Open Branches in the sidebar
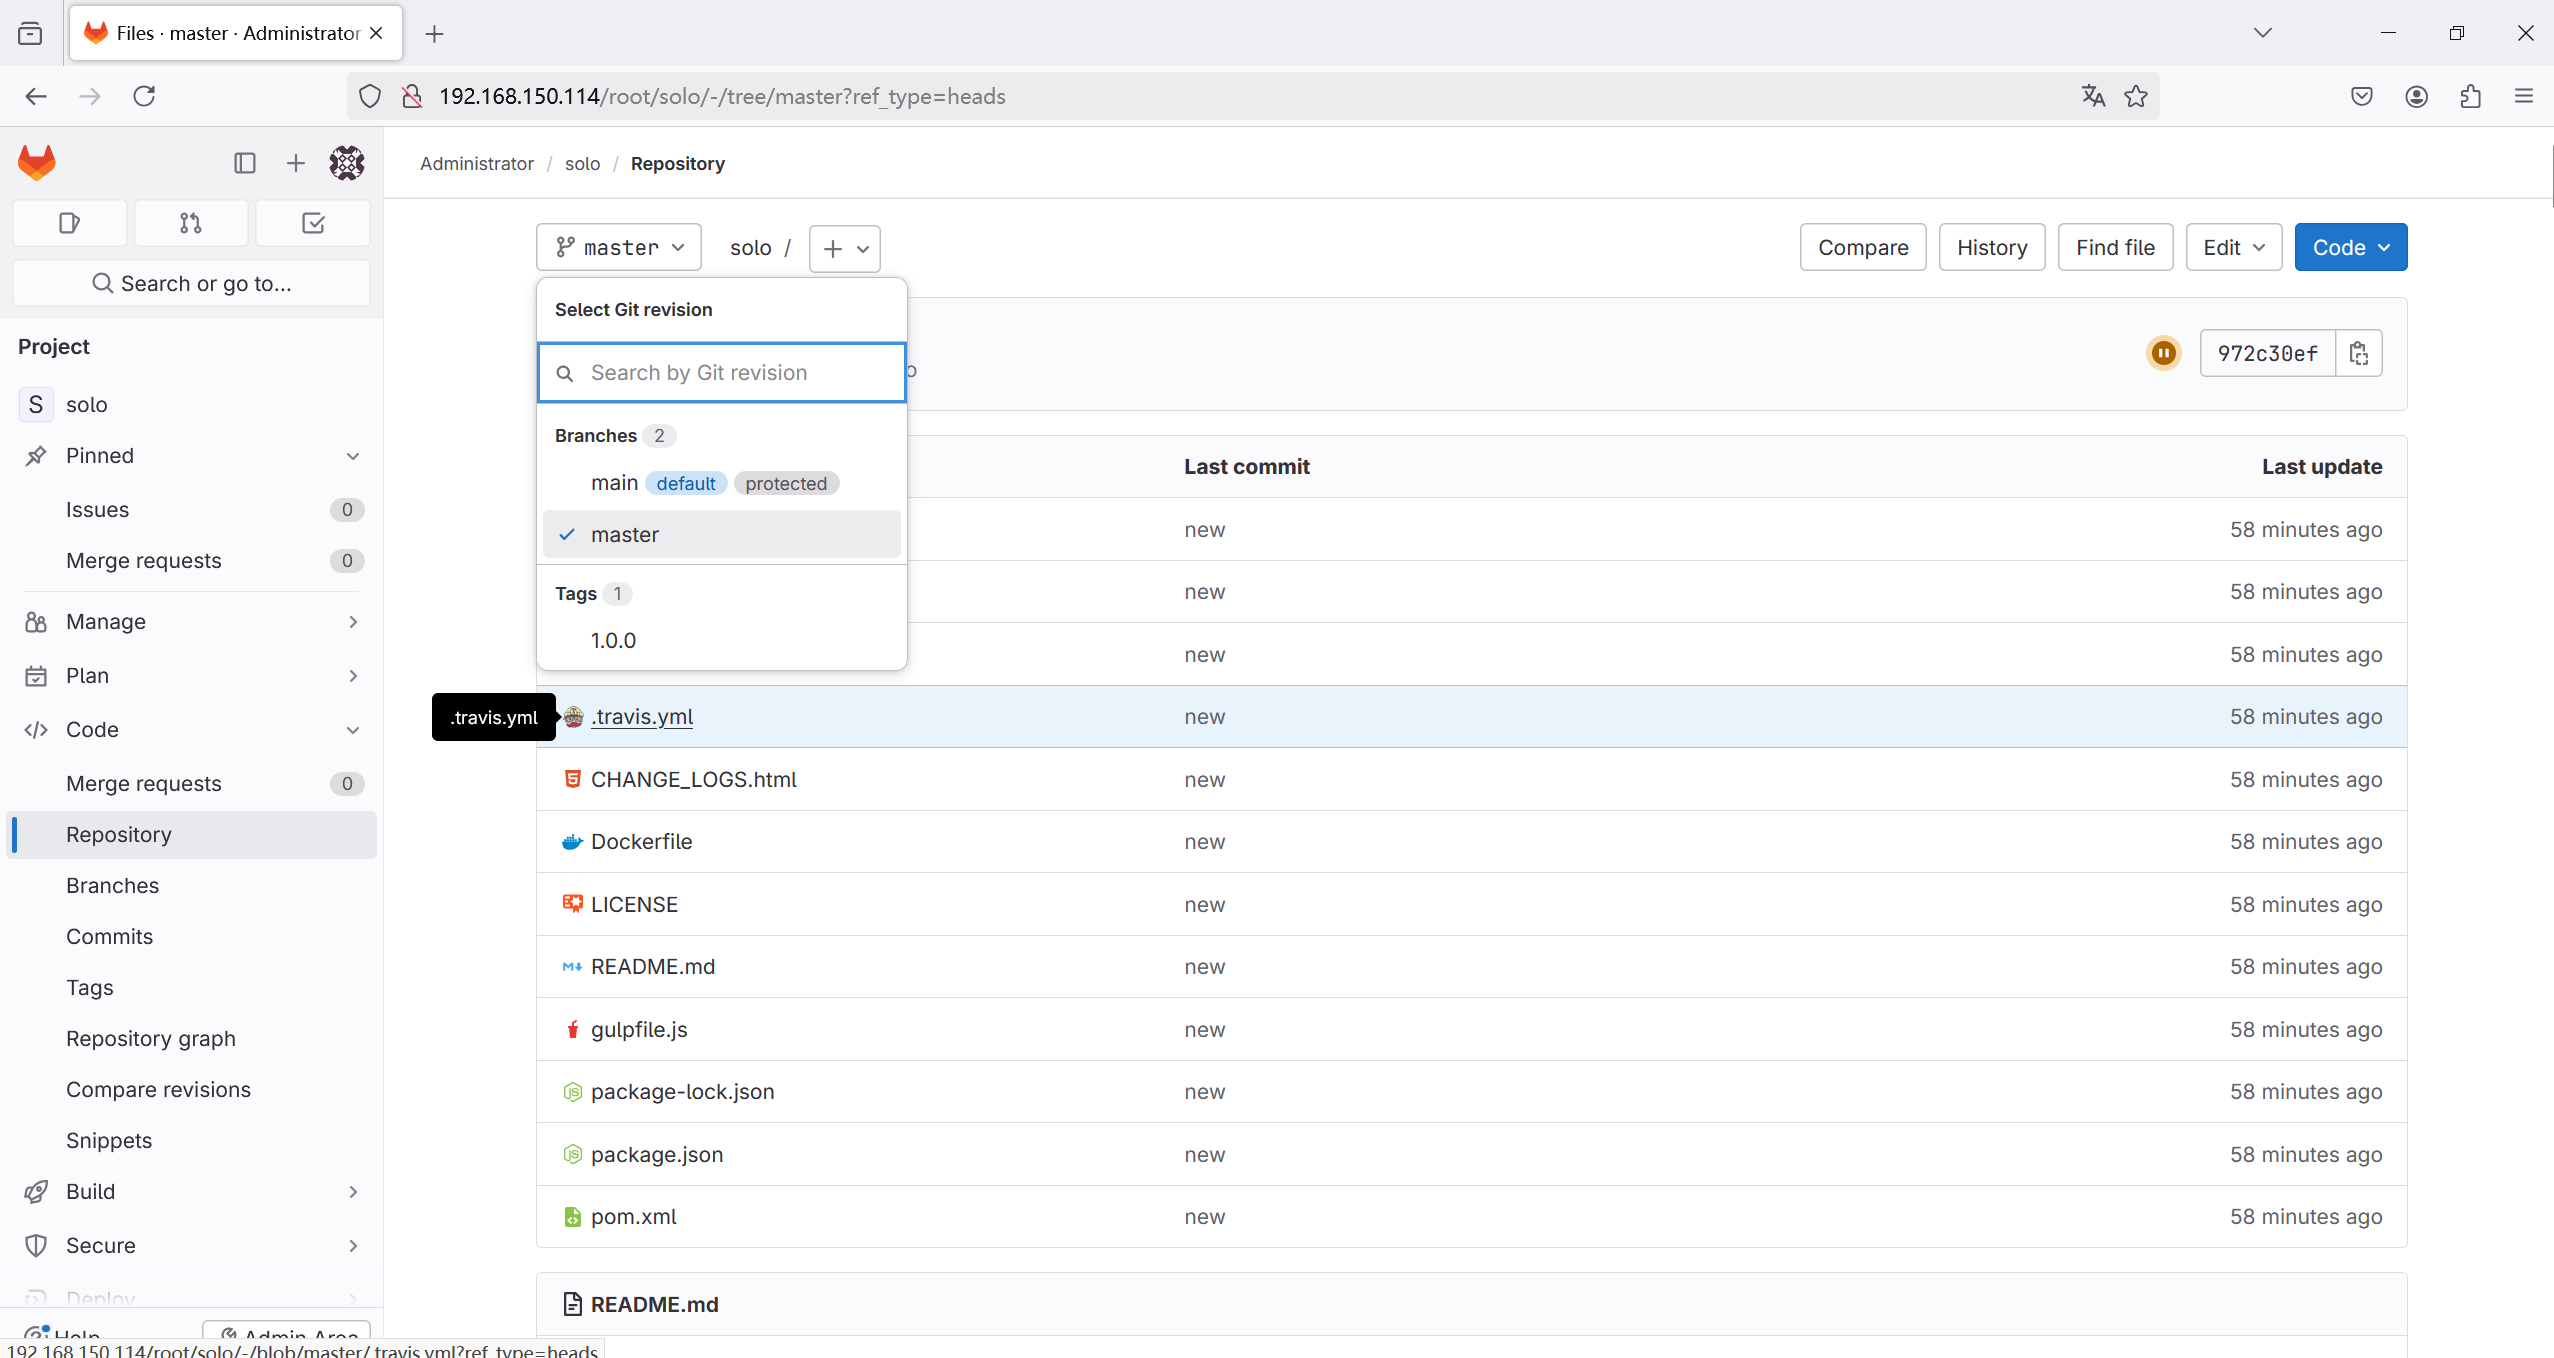The width and height of the screenshot is (2554, 1358). (x=192, y=886)
